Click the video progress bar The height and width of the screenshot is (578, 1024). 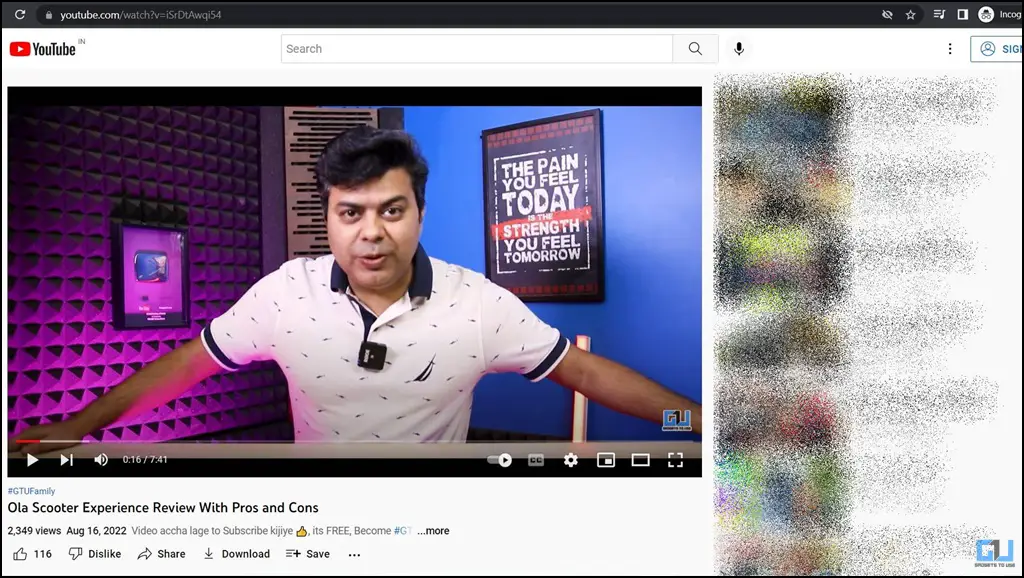click(x=355, y=442)
